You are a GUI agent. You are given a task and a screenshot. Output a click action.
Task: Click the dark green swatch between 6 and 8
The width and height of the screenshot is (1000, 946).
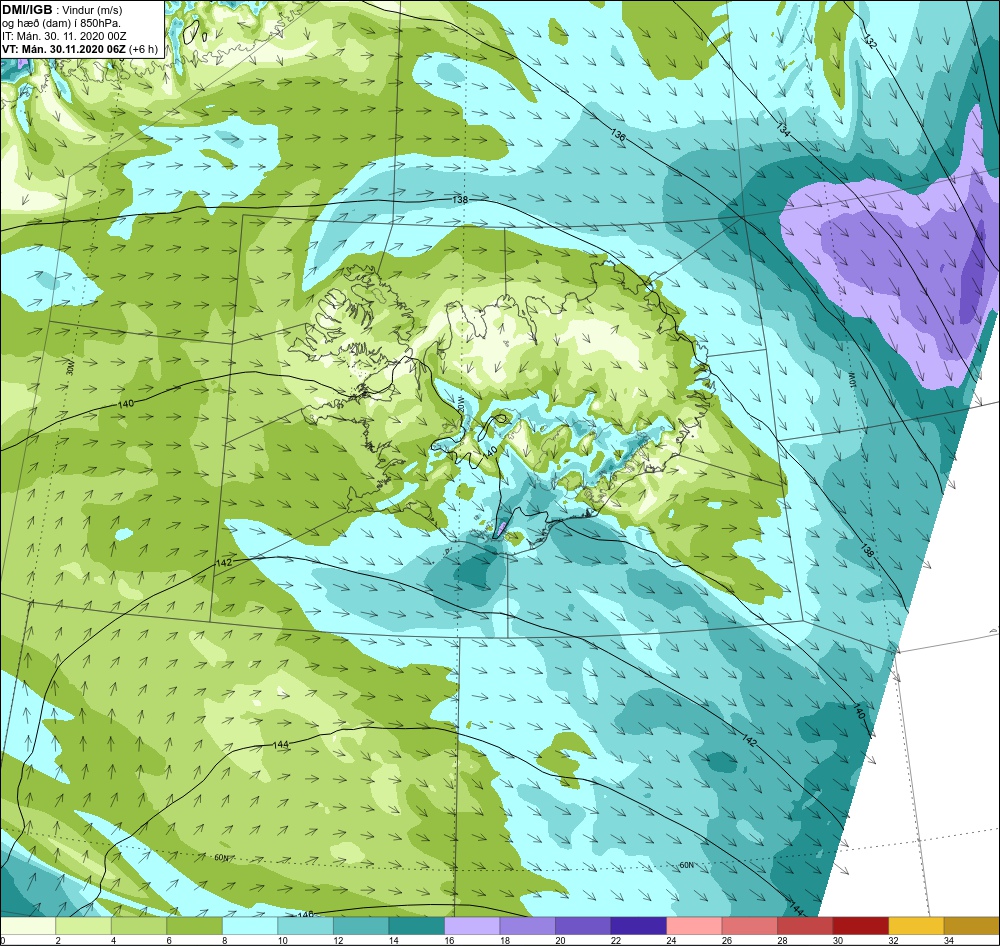pyautogui.click(x=195, y=926)
